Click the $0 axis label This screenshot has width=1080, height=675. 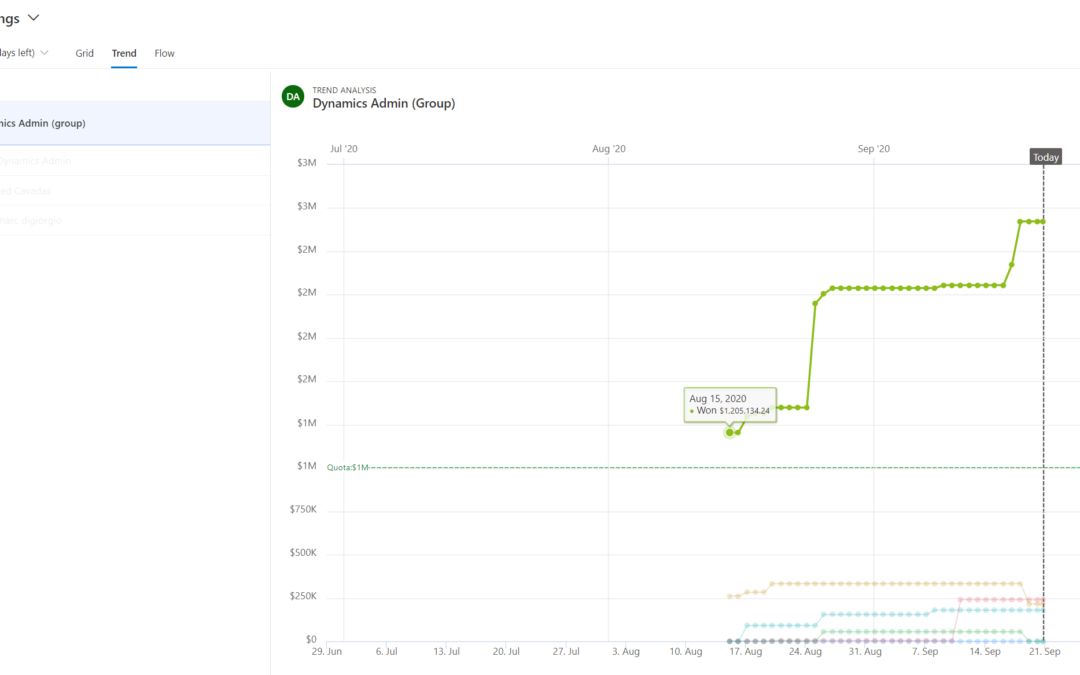(311, 640)
